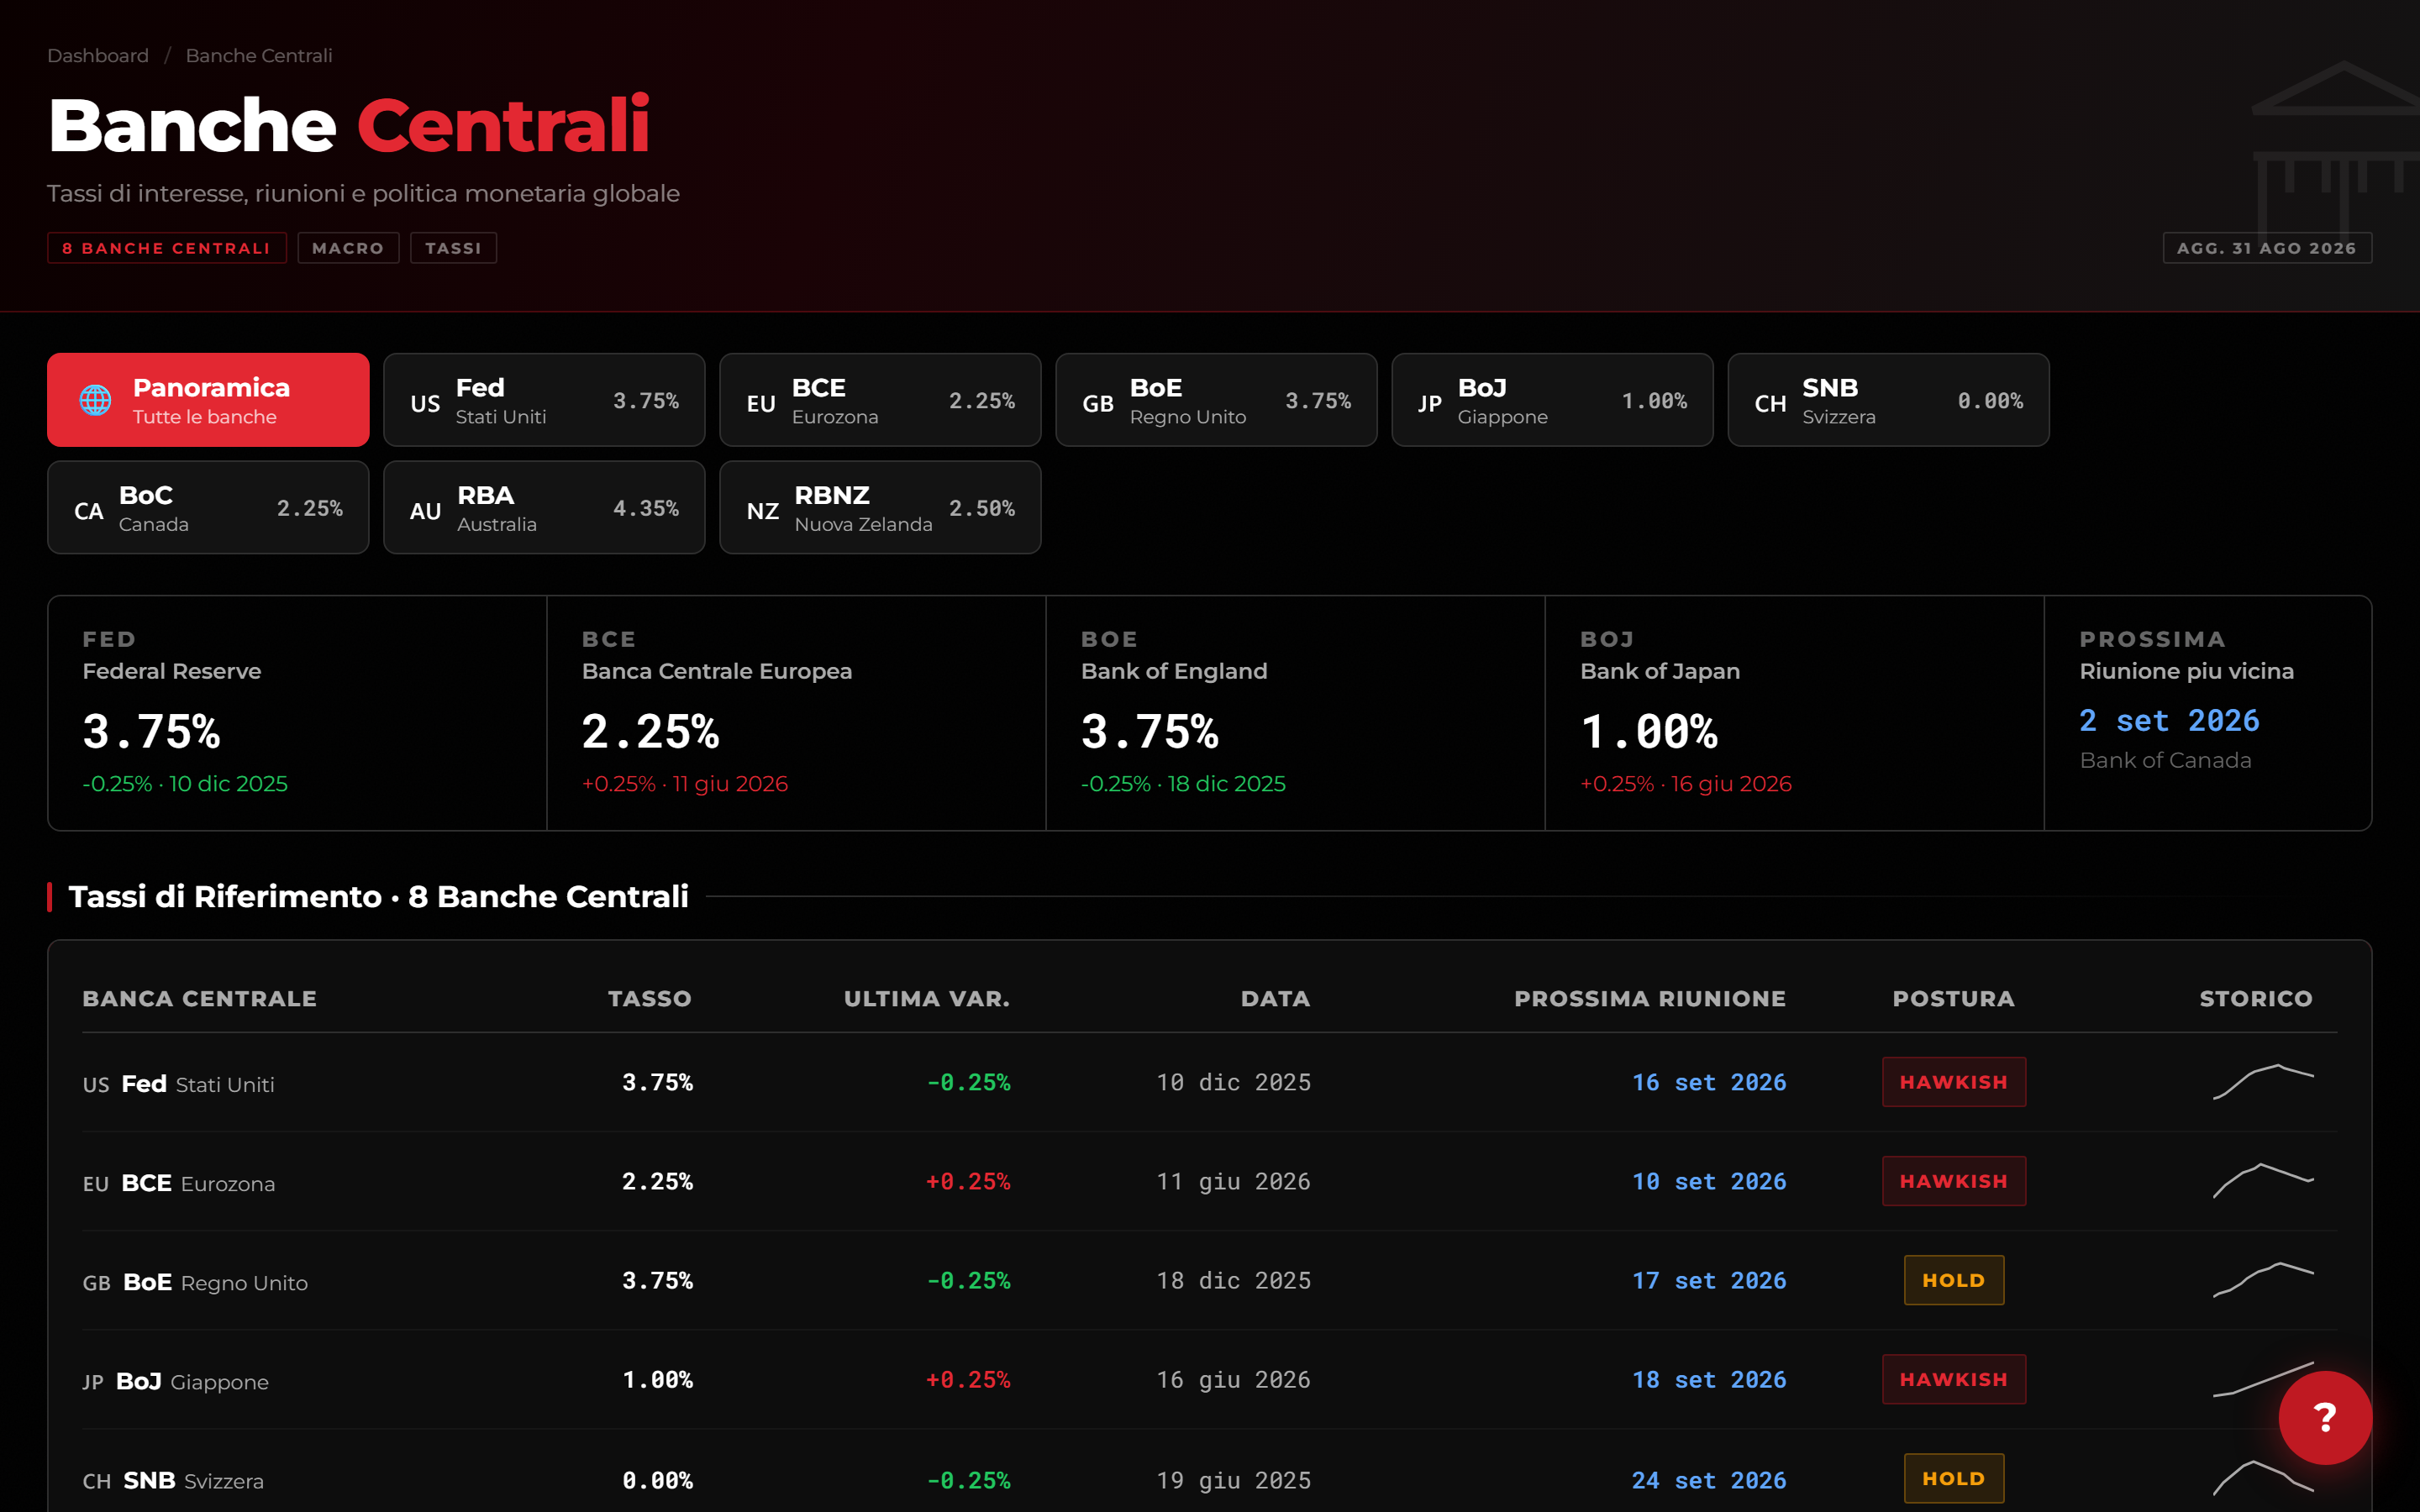Click the TASSO column header
Image resolution: width=2420 pixels, height=1512 pixels.
[x=650, y=998]
